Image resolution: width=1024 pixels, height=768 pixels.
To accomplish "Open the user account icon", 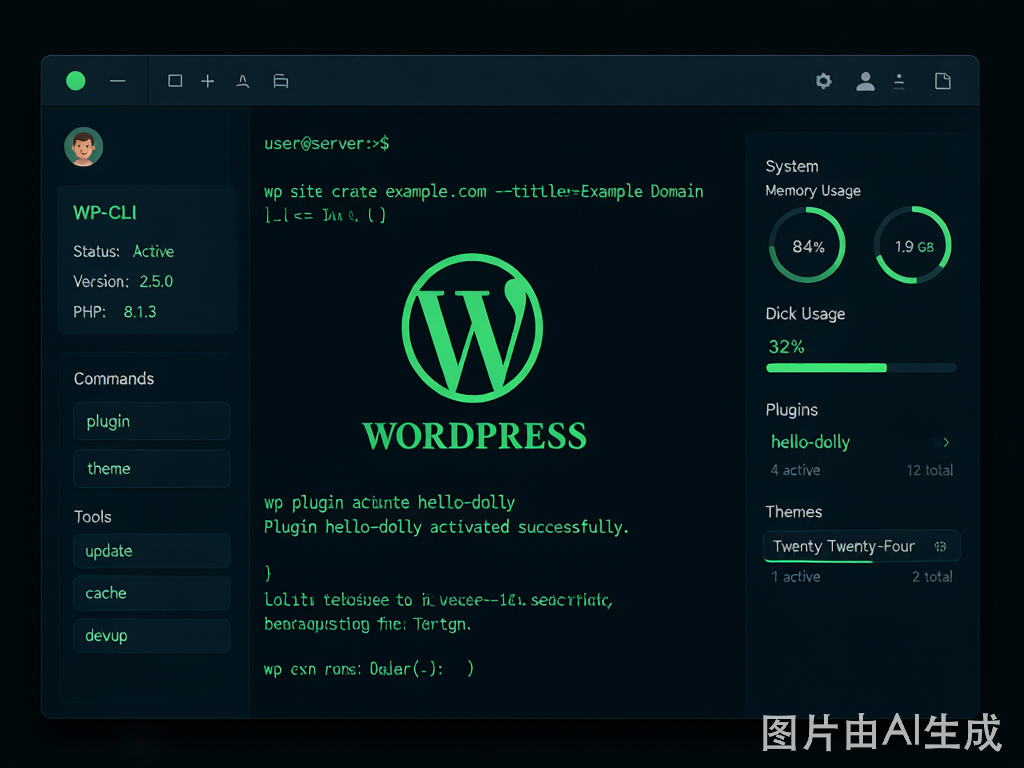I will (865, 82).
